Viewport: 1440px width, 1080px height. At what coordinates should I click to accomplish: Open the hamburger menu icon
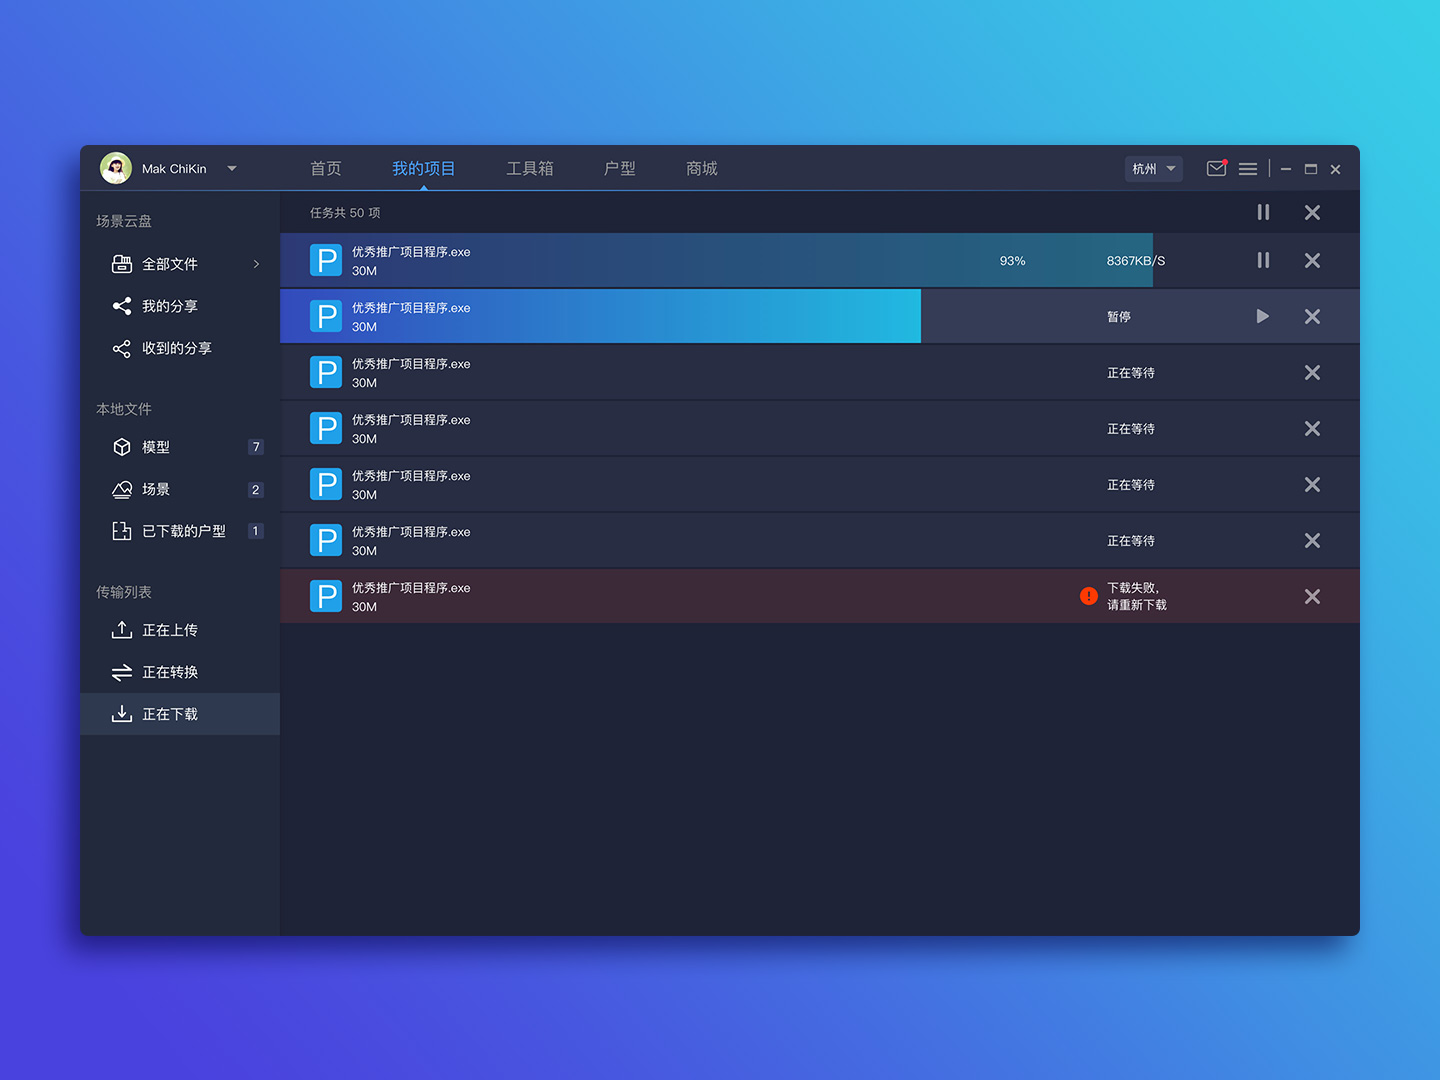[x=1248, y=169]
